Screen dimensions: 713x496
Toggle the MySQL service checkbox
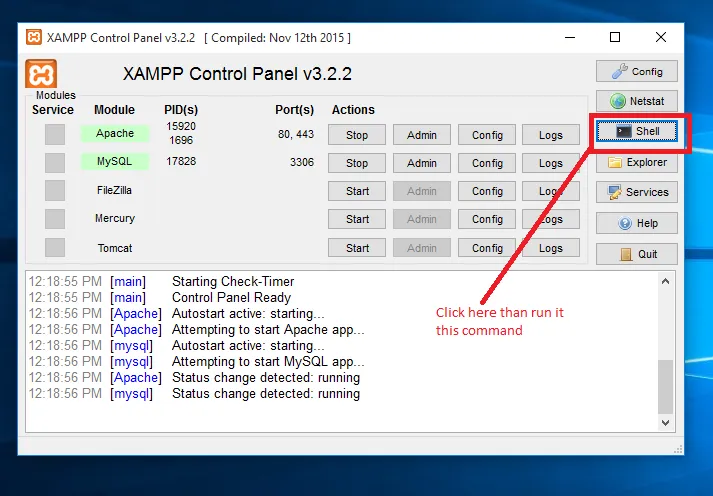[55, 163]
